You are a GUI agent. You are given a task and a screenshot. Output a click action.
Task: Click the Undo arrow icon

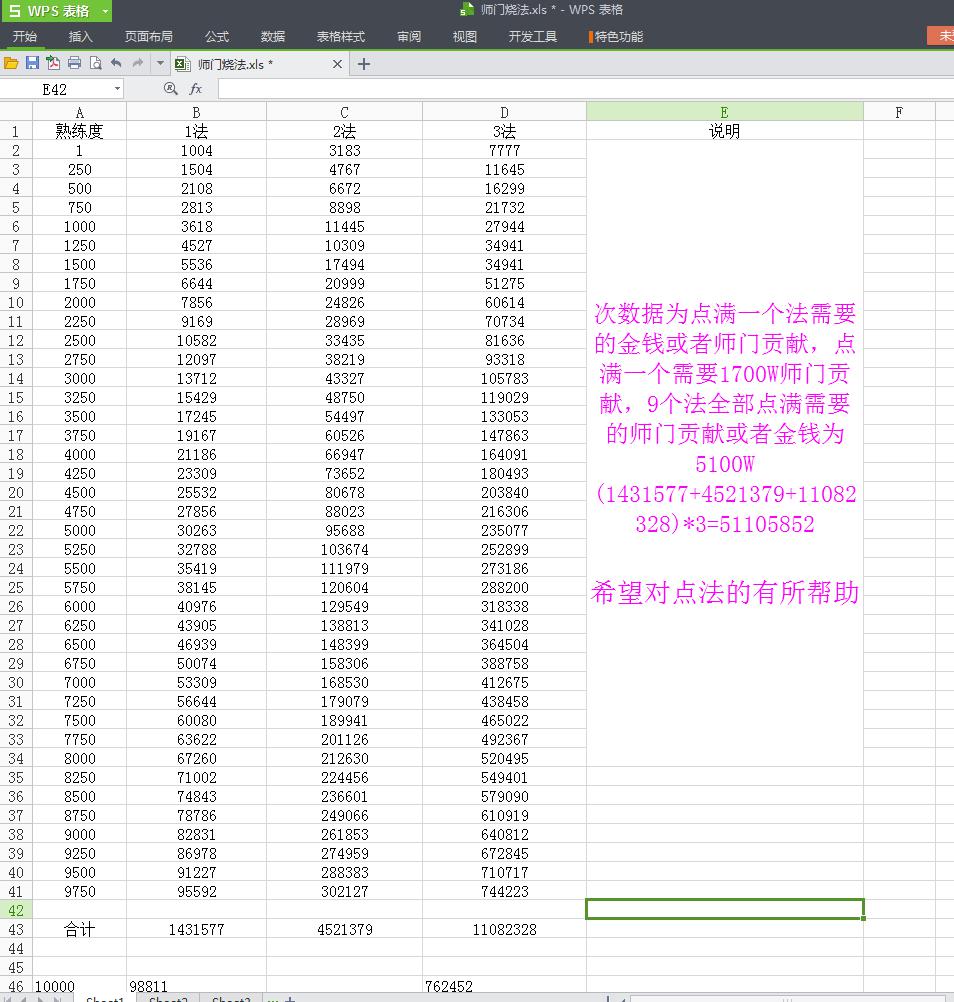pos(116,63)
